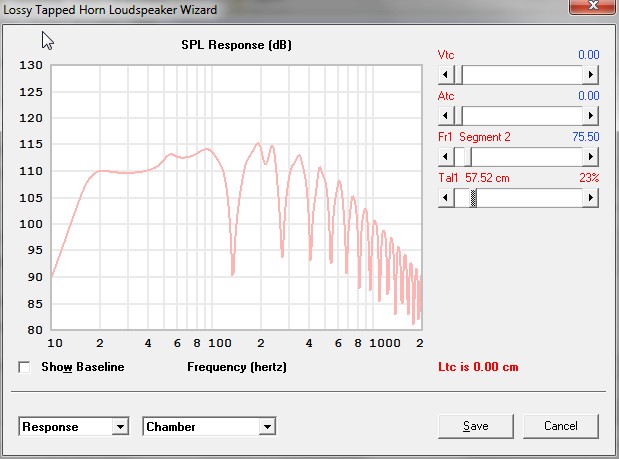This screenshot has width=619, height=459.
Task: Close the Lossy Tapped Horn Wizard window
Action: pyautogui.click(x=592, y=6)
